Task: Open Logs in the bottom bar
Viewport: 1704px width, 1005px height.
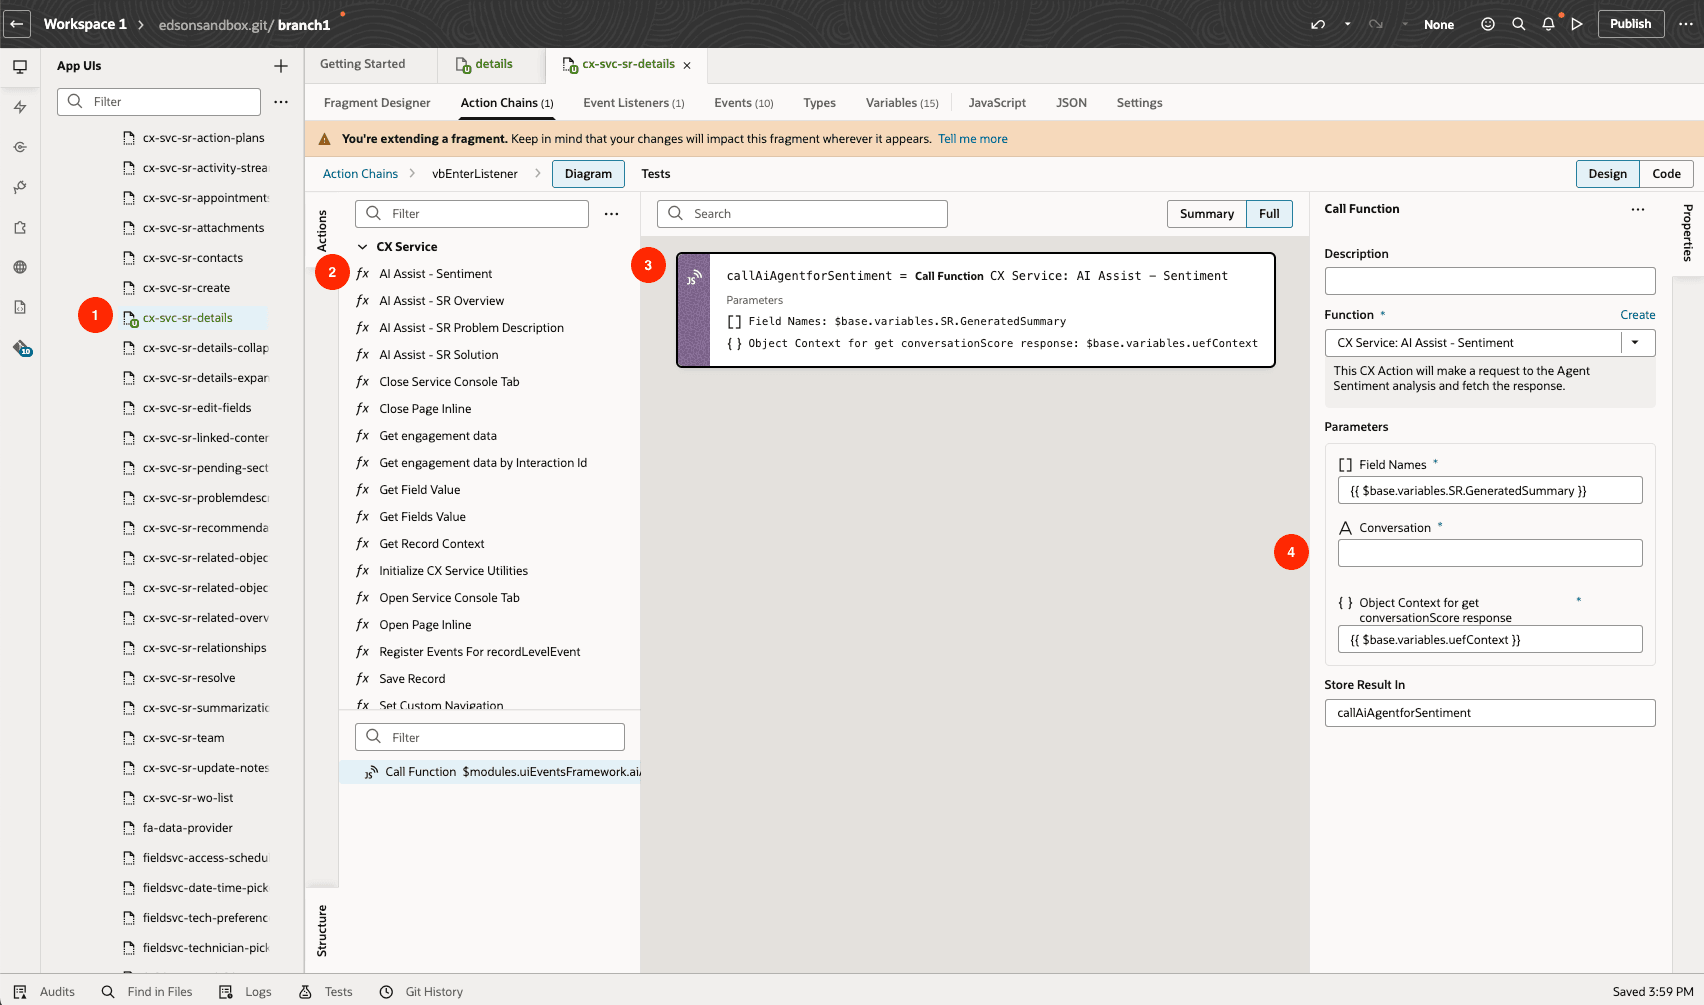Action: pyautogui.click(x=245, y=992)
